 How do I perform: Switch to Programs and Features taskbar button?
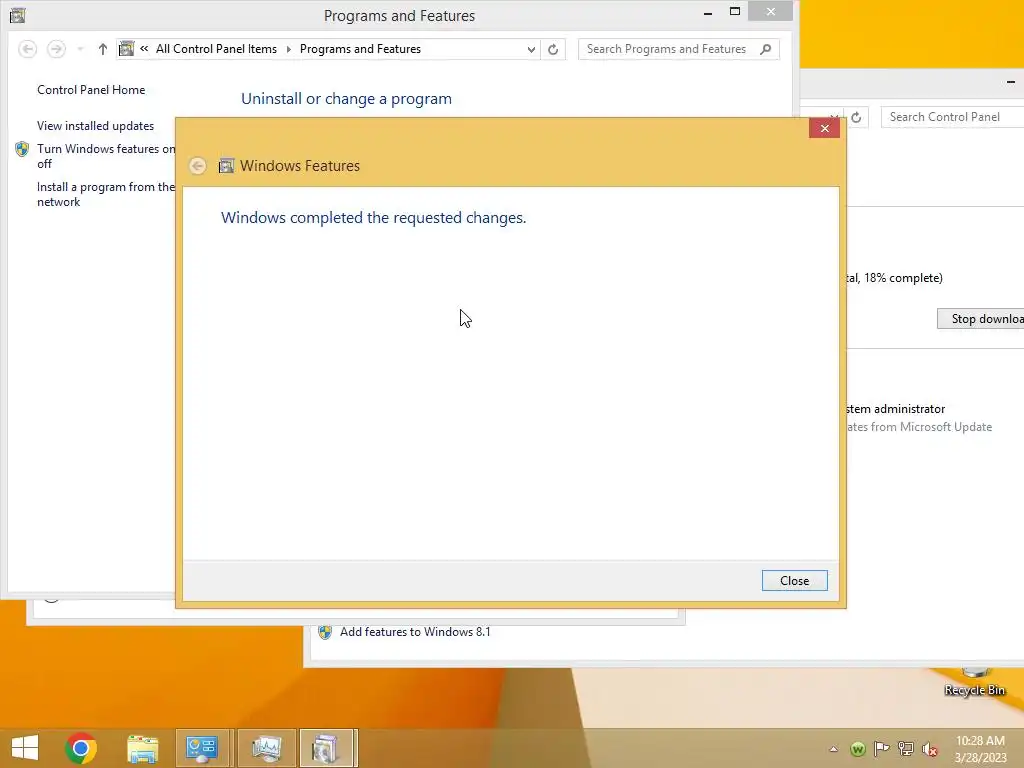[327, 748]
